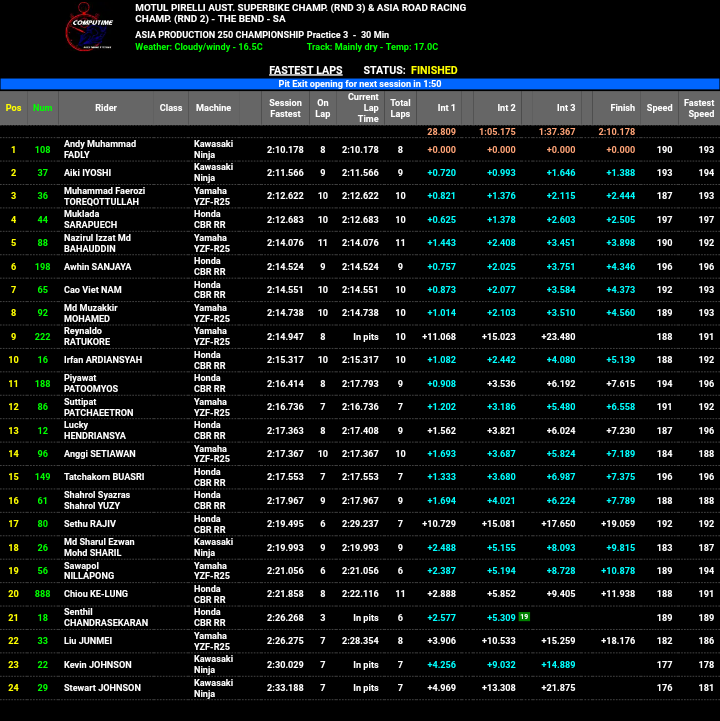Click the Pos column header

click(x=13, y=108)
